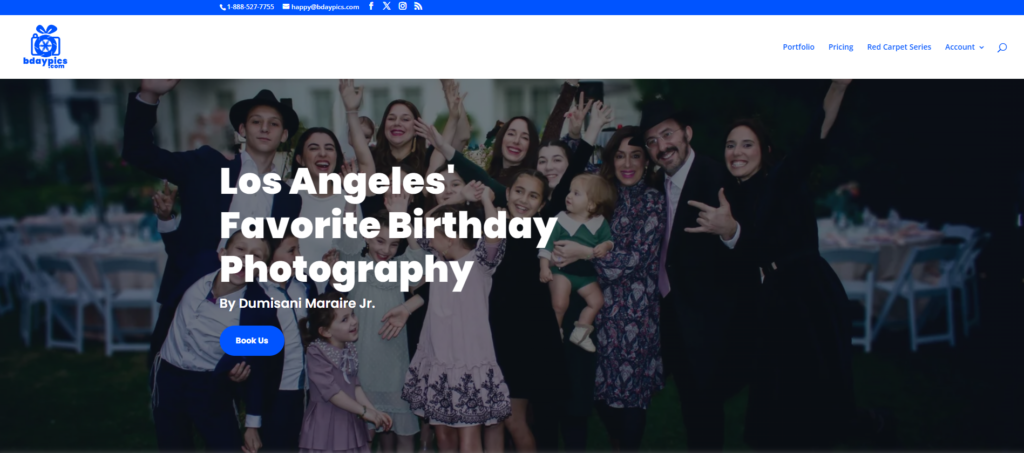Click the bdaypics camera logo

pyautogui.click(x=45, y=46)
